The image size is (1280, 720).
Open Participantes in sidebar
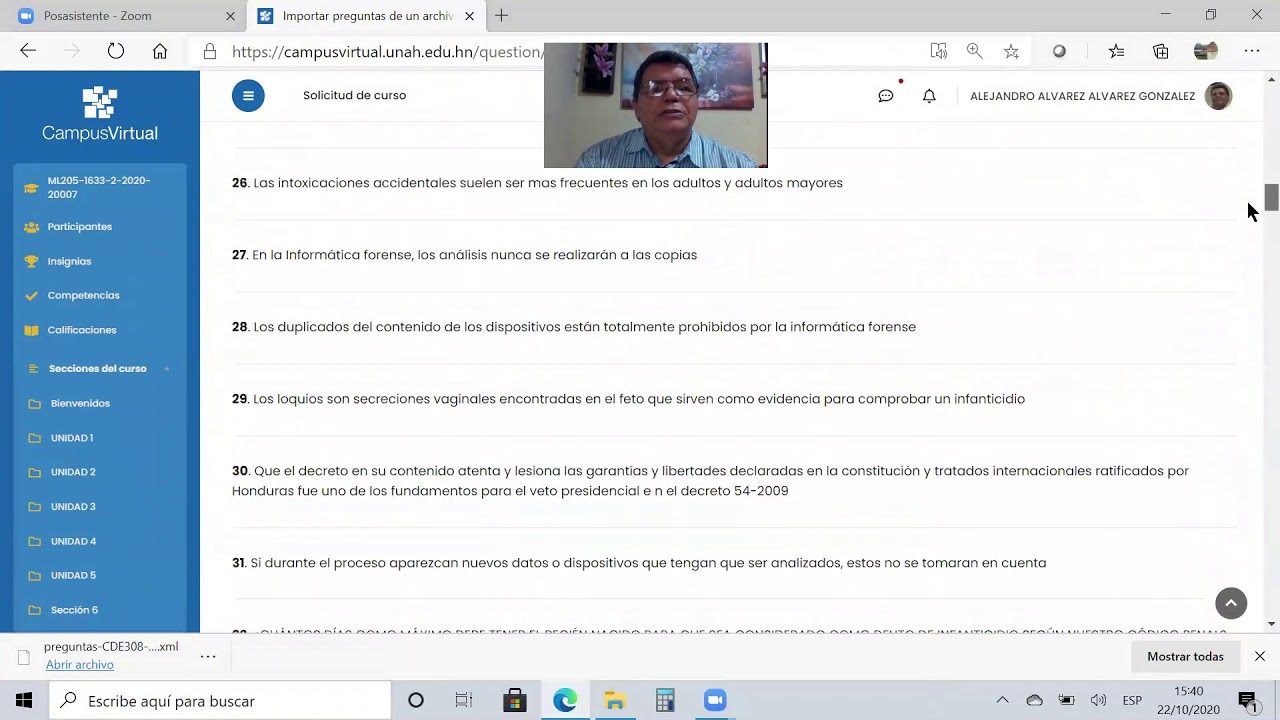[80, 227]
